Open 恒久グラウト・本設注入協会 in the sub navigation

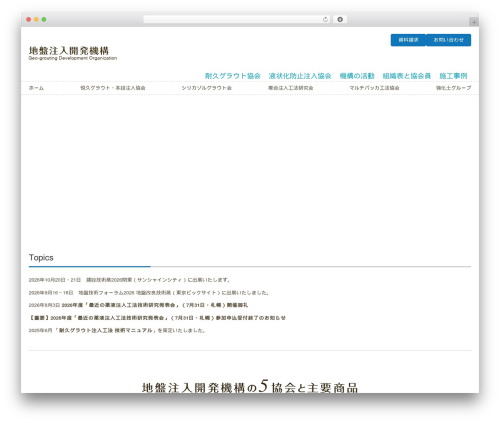(x=113, y=88)
